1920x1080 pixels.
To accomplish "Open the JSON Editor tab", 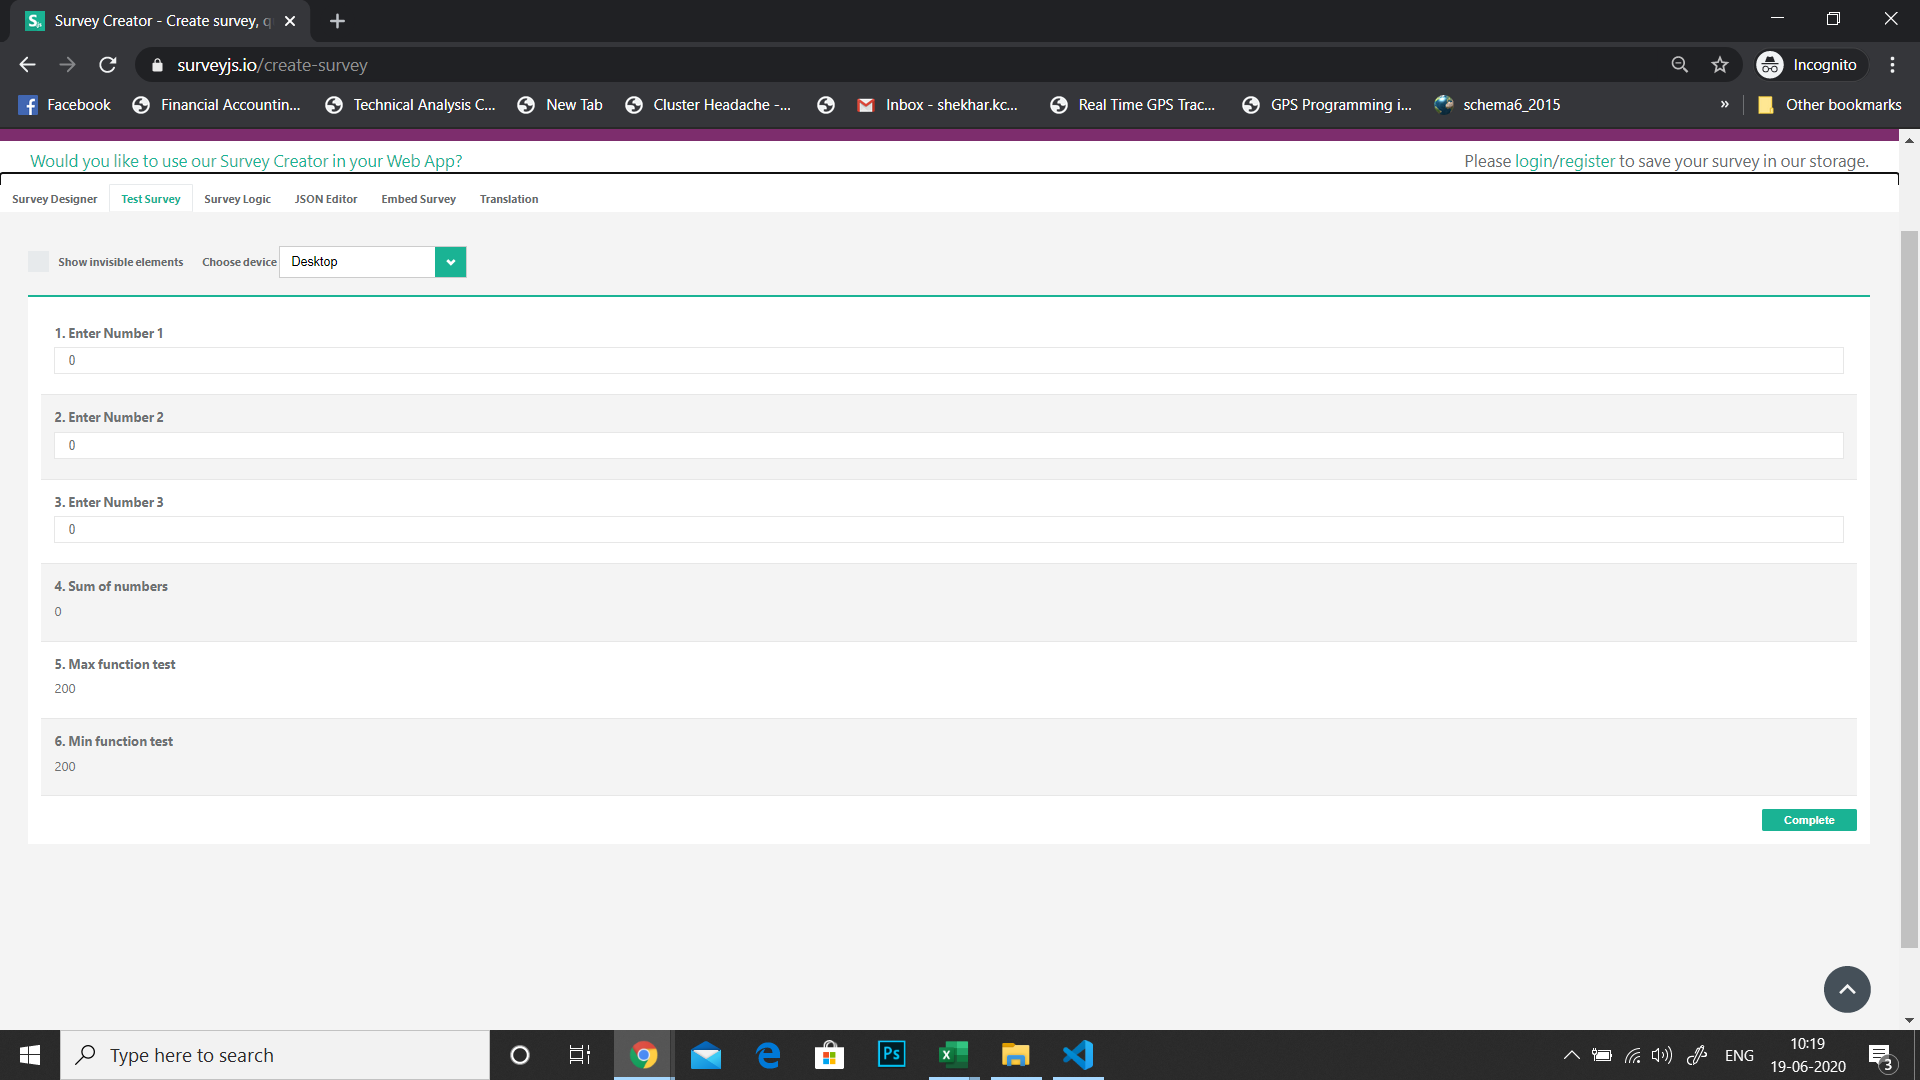I will 325,198.
